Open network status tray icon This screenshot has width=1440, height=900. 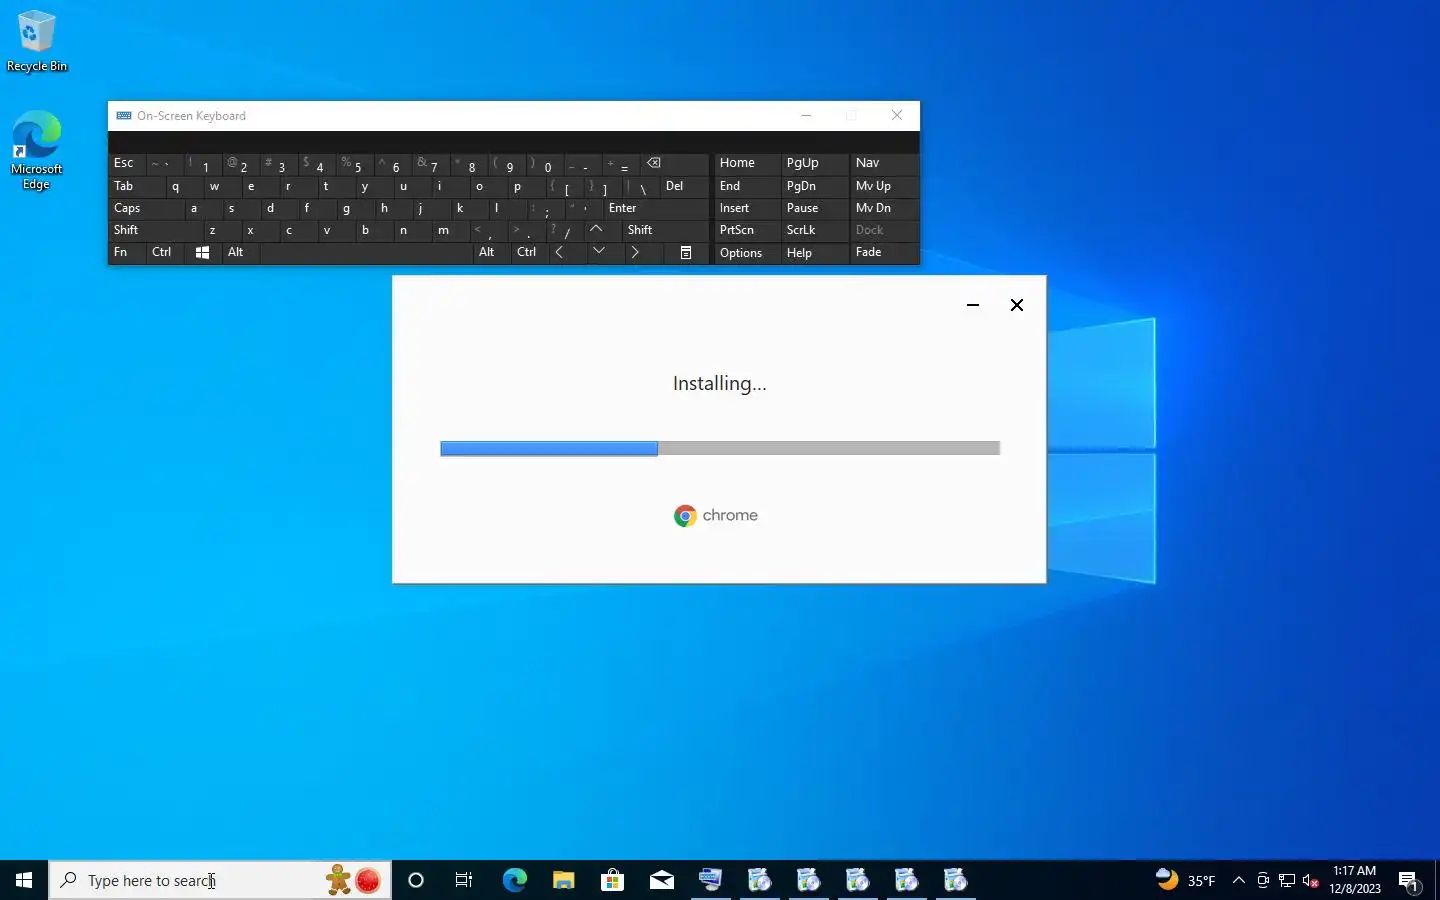[x=1287, y=880]
